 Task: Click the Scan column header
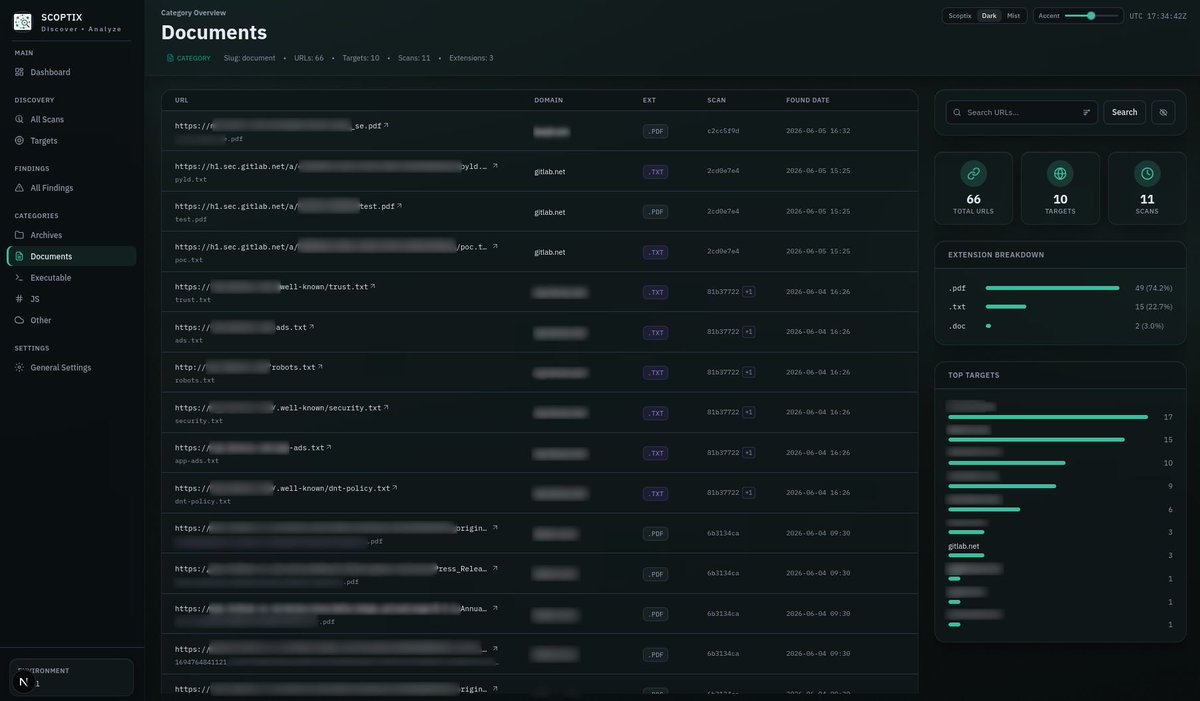click(716, 100)
